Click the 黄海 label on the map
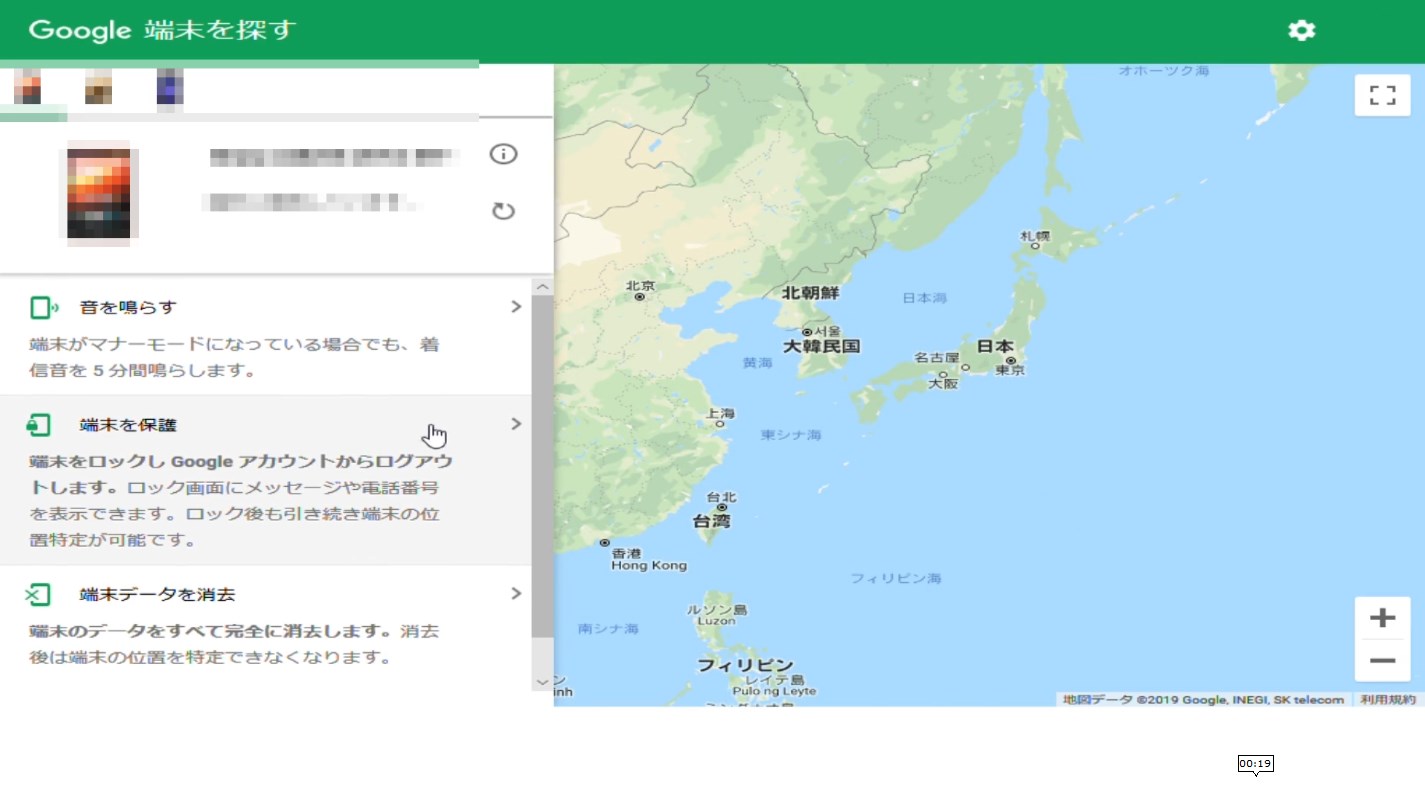The height and width of the screenshot is (799, 1425). click(757, 363)
